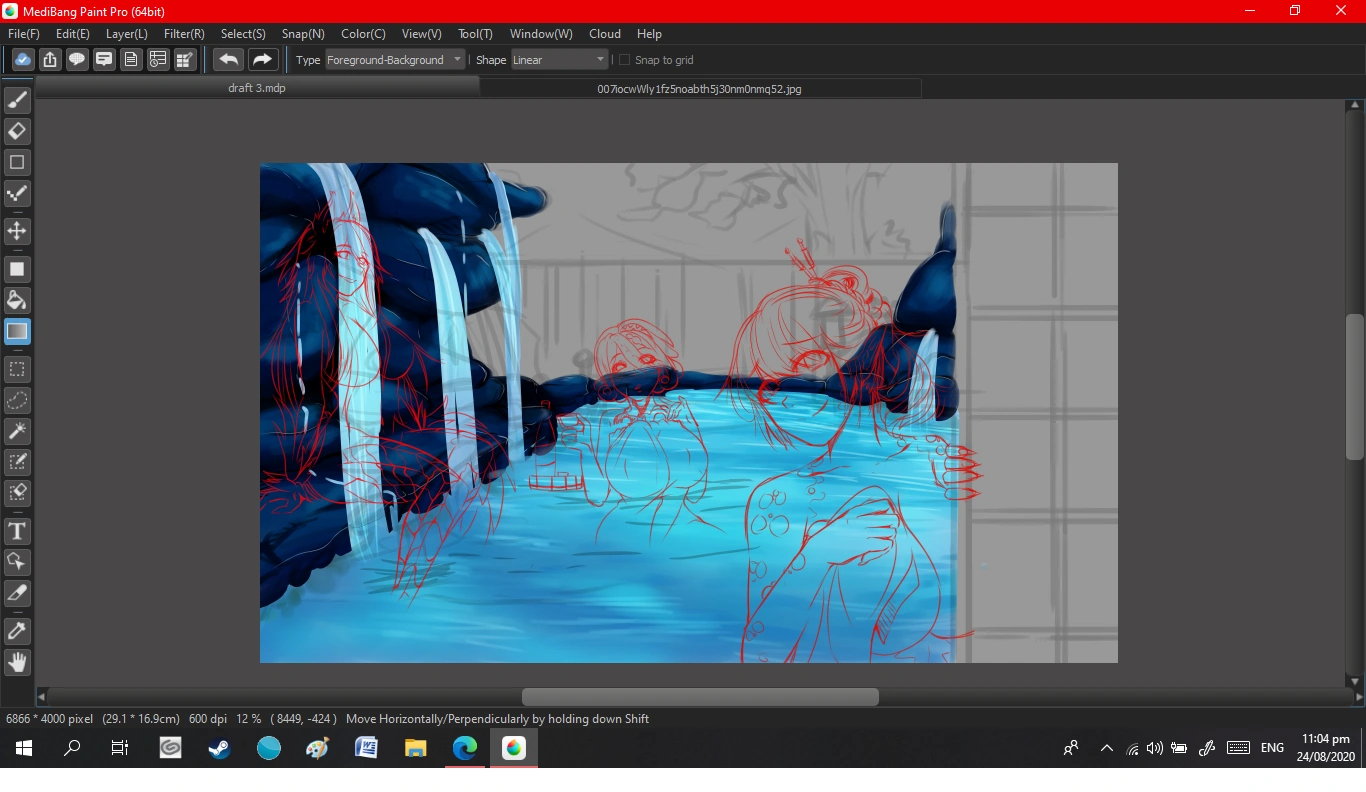Open the Help menu
Screen dimensions: 1366x792
(649, 34)
